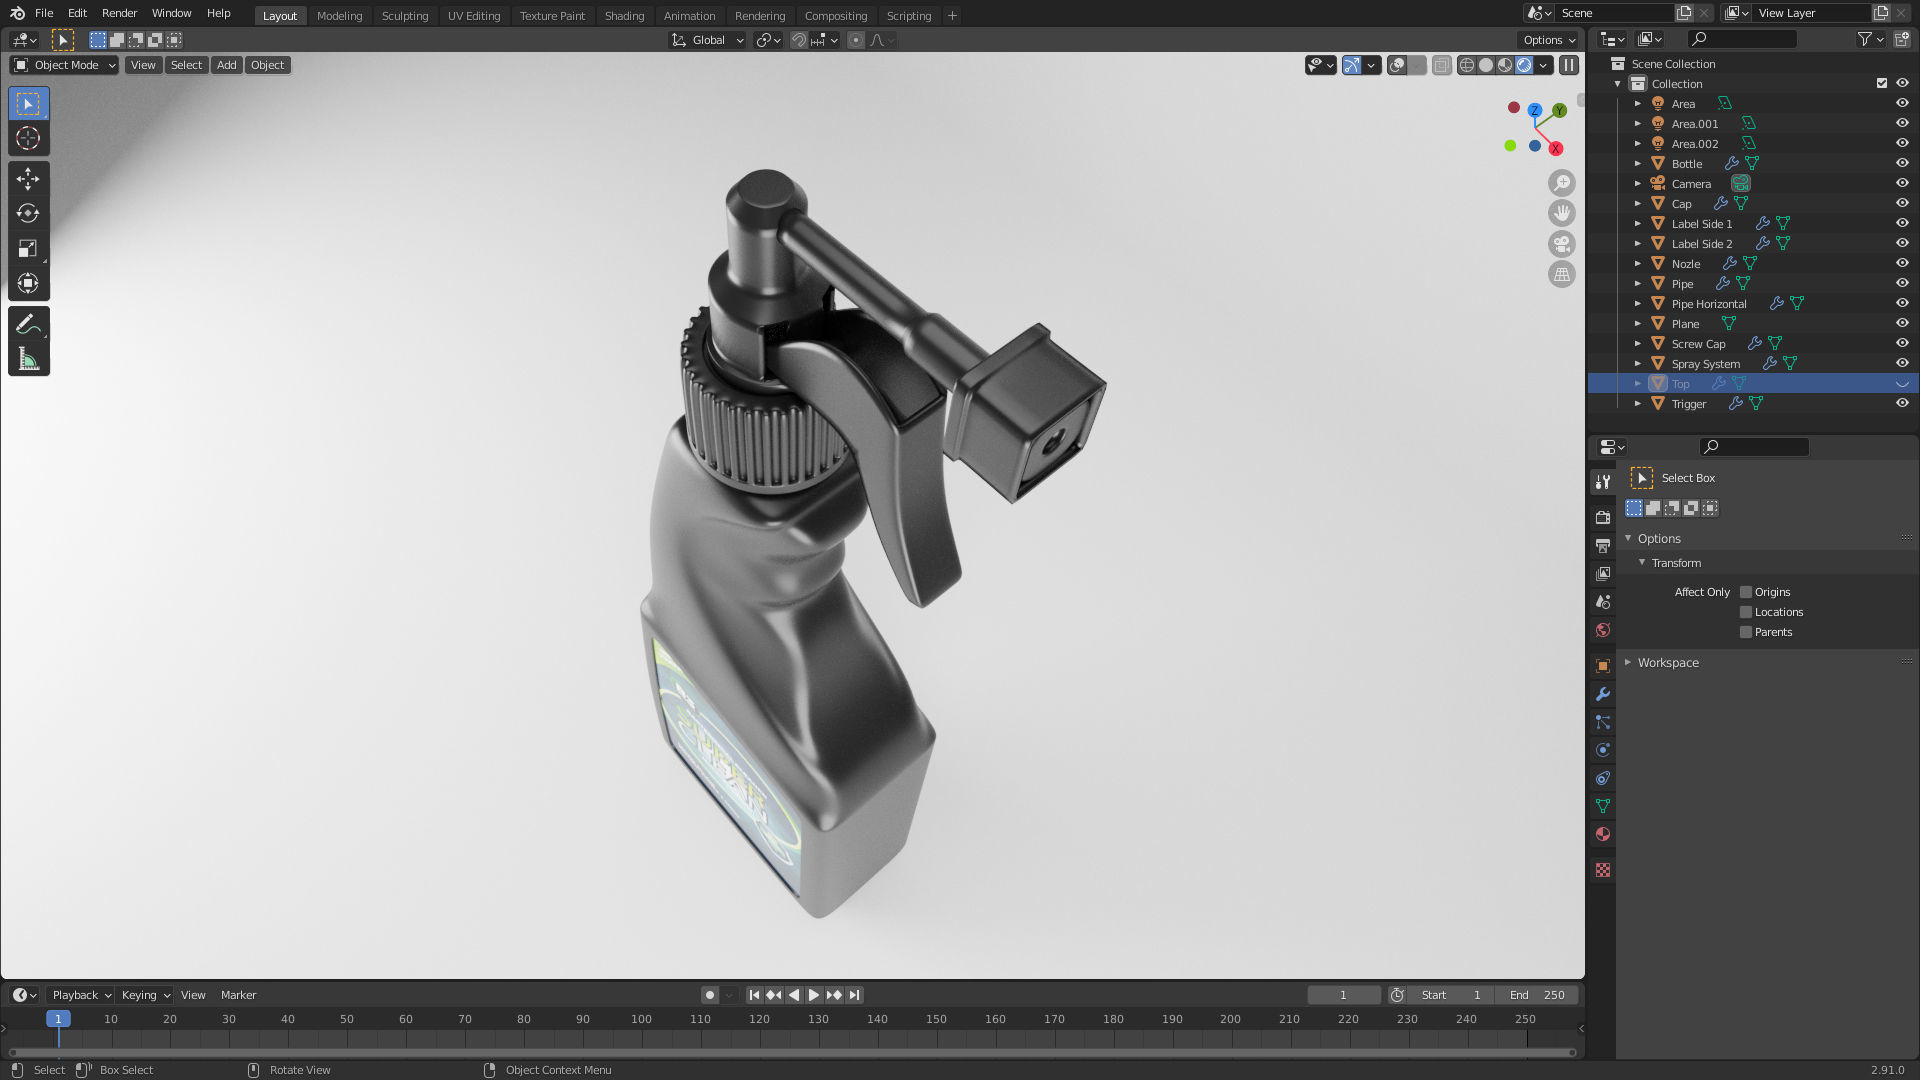Activate the Move tool

point(28,178)
